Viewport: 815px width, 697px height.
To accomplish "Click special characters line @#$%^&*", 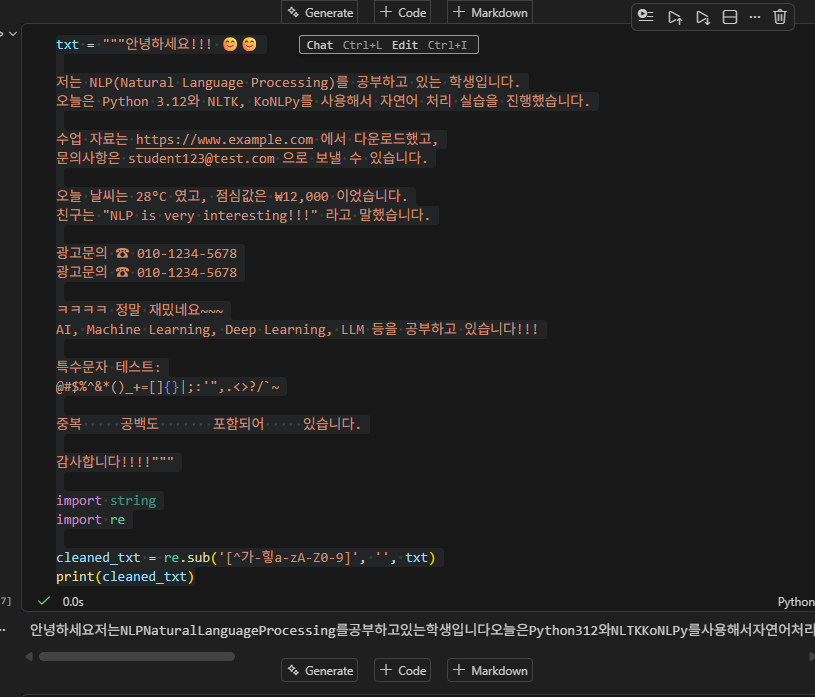I will point(167,387).
